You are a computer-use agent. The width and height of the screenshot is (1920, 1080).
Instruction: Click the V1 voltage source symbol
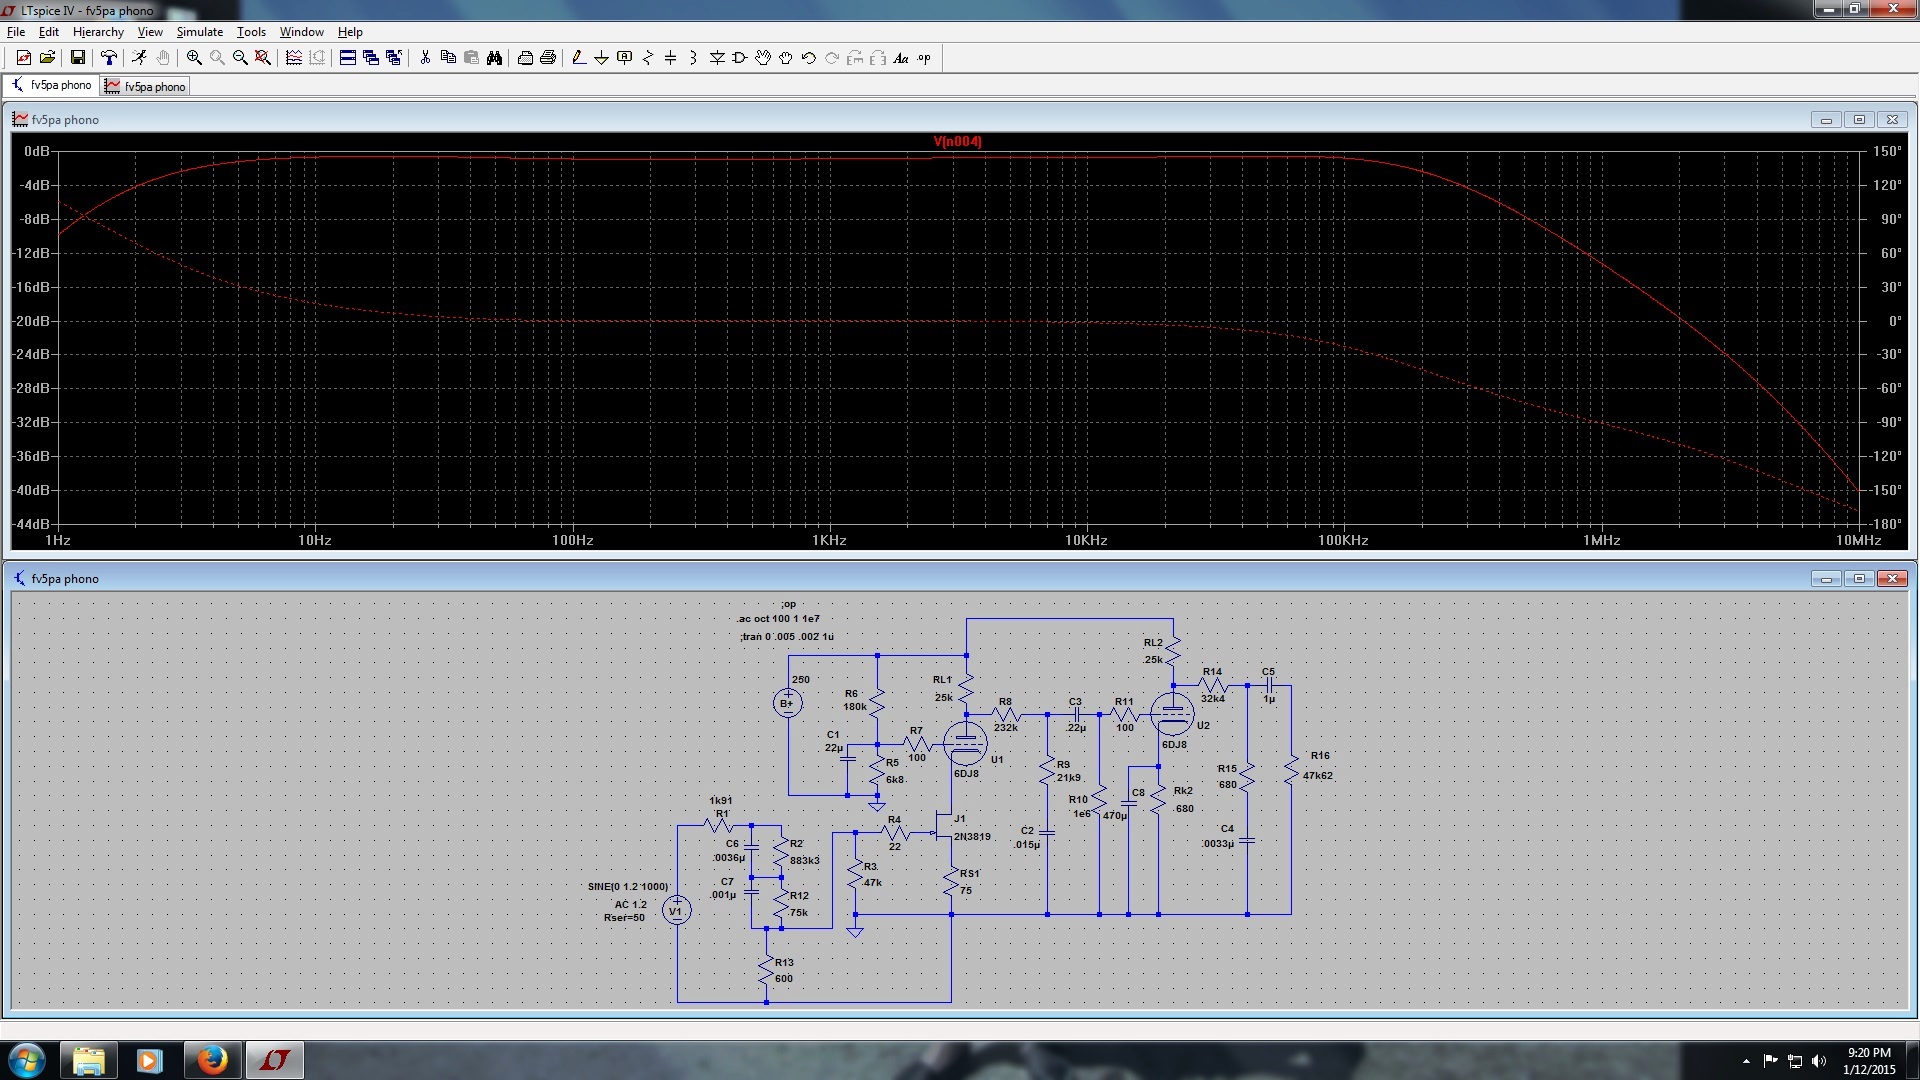coord(676,910)
